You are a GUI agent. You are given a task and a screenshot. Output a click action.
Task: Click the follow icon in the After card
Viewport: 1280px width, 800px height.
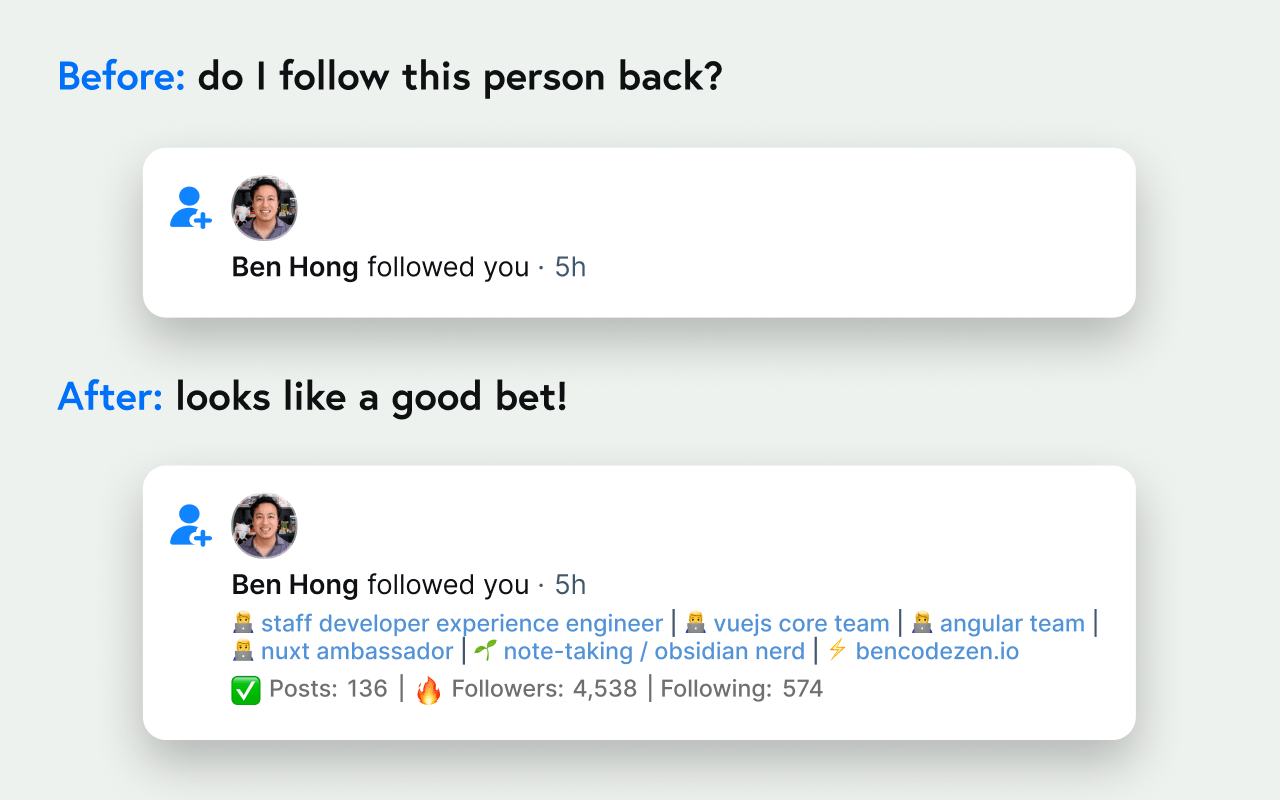pyautogui.click(x=190, y=525)
